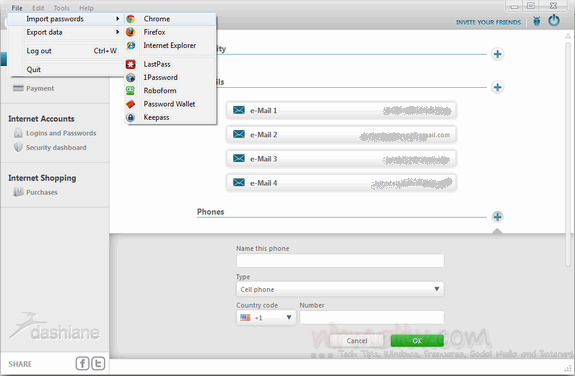Image resolution: width=575 pixels, height=376 pixels.
Task: Focus the phone Number field
Action: pos(372,317)
